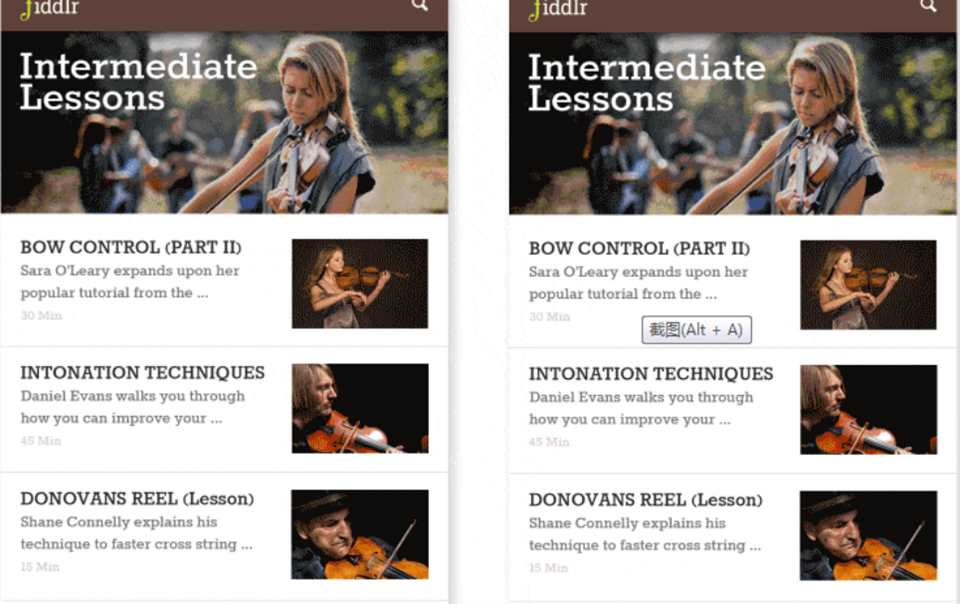The width and height of the screenshot is (960, 604).
Task: Select DONOVANS REEL (Lesson) title in left panel
Action: point(137,499)
